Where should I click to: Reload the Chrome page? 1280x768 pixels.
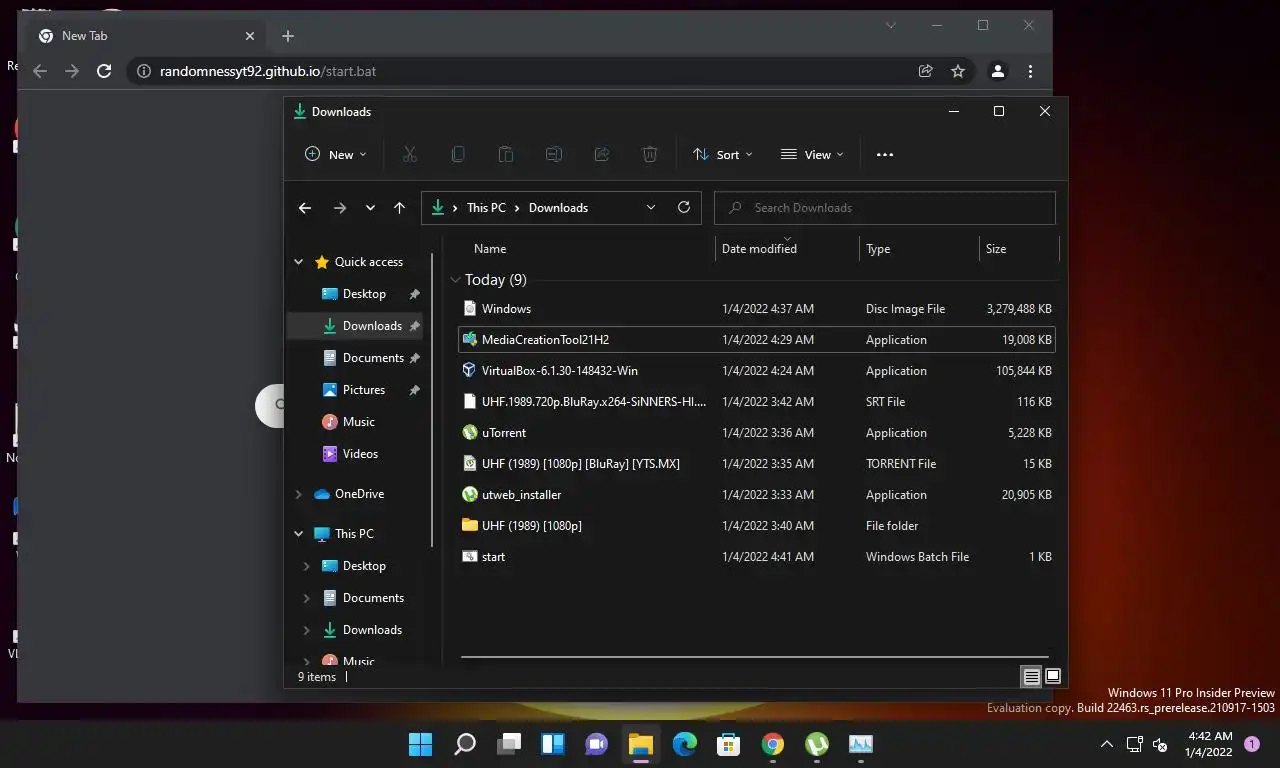(104, 71)
